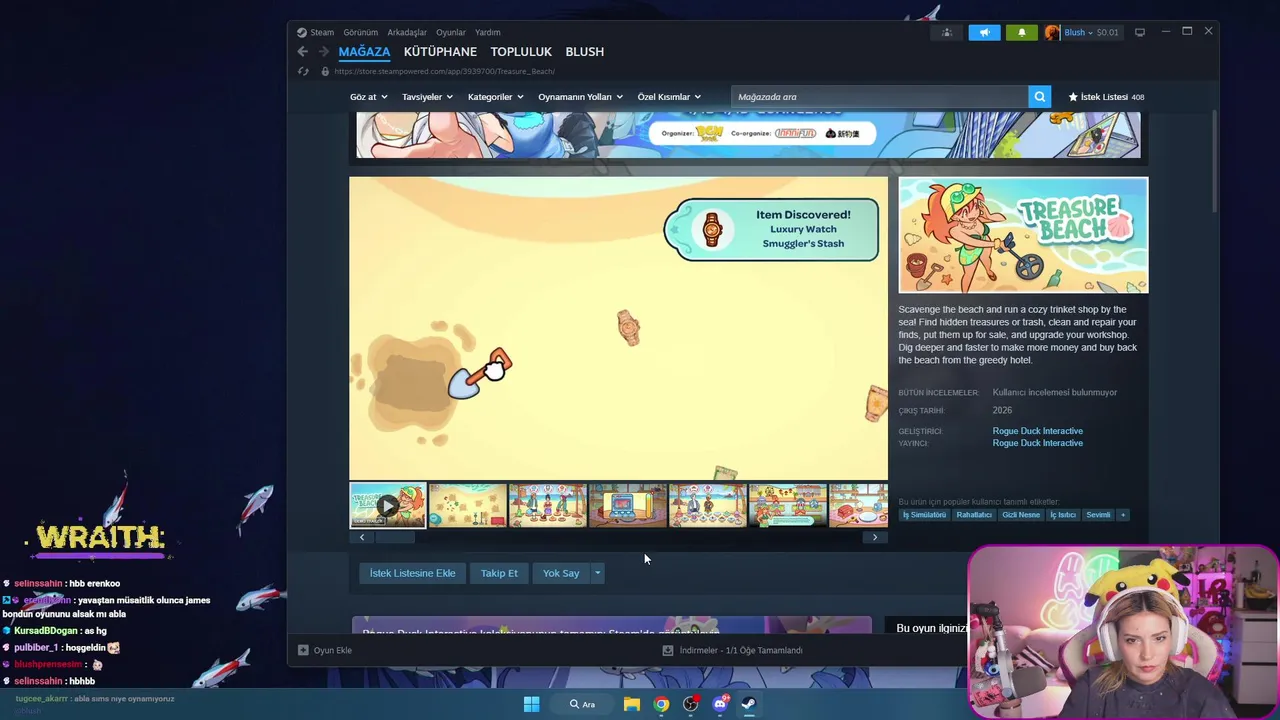The width and height of the screenshot is (1280, 720).
Task: Expand the Özel Kısımlar dropdown
Action: click(x=669, y=97)
